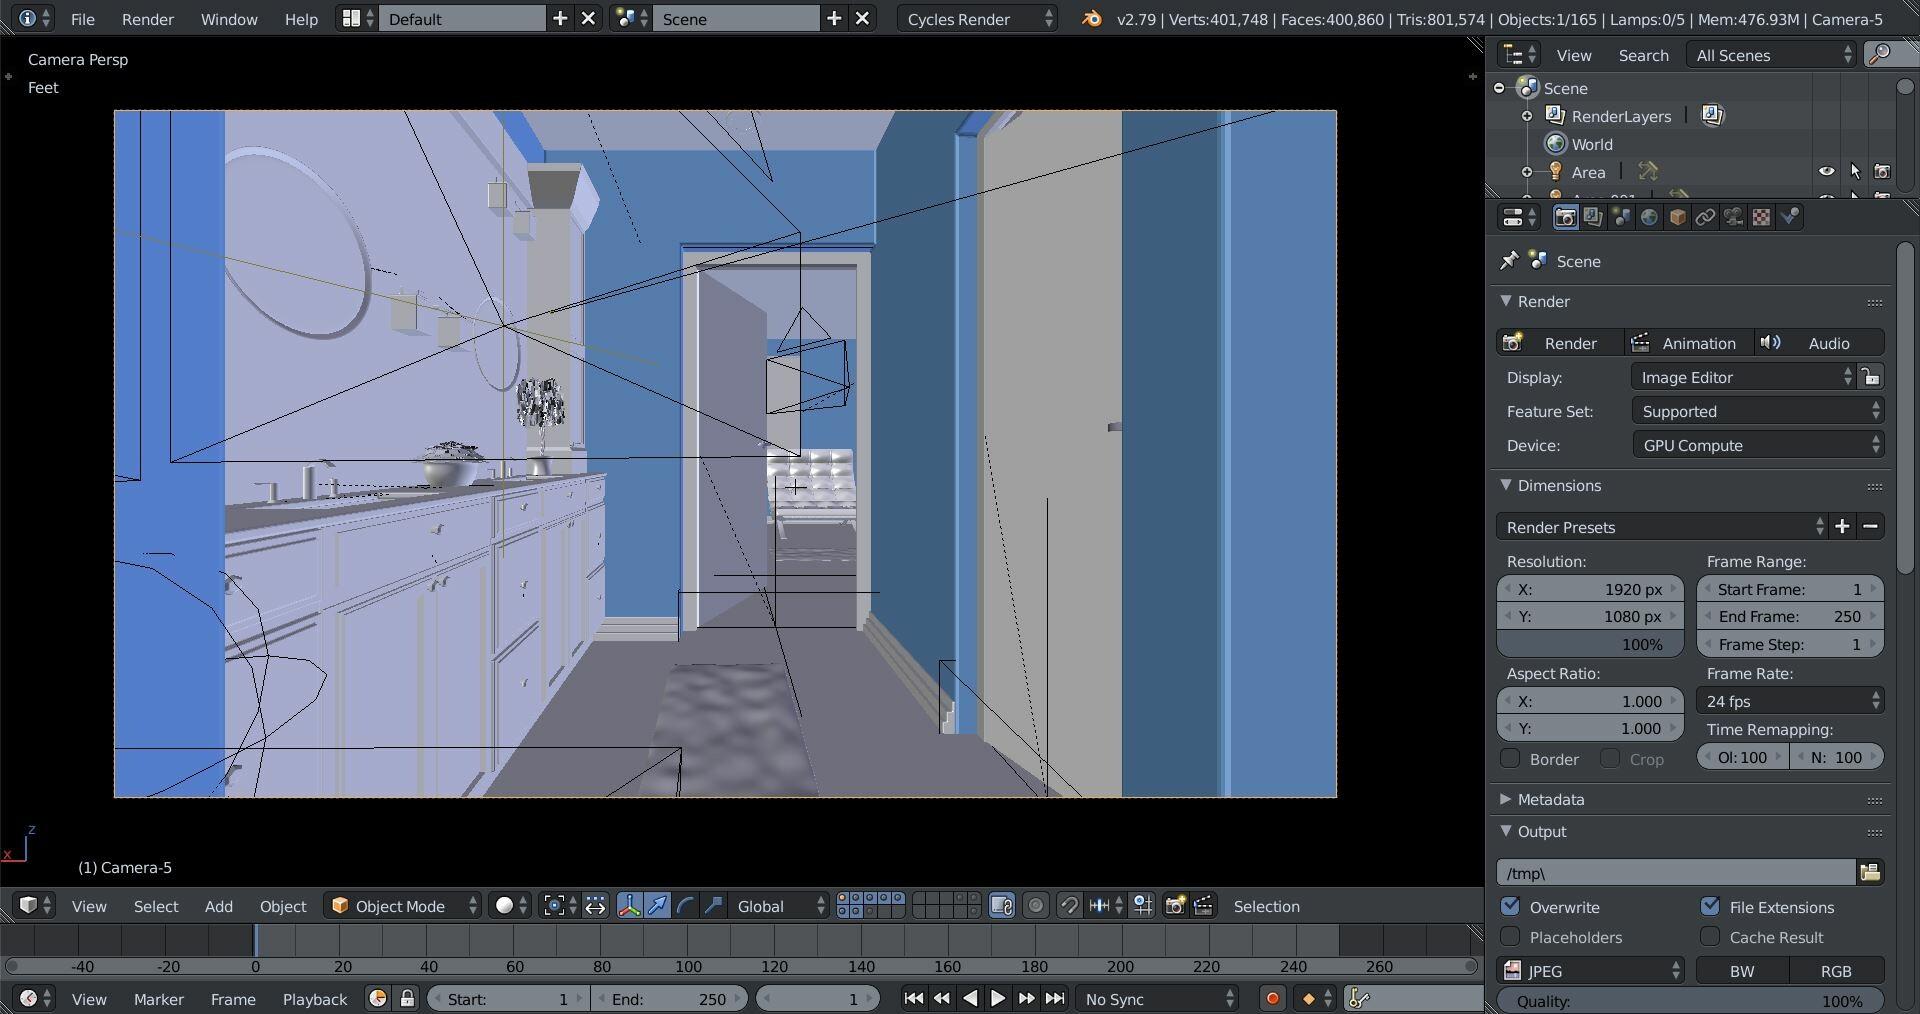Open the Render Layers properties tab

click(1593, 218)
